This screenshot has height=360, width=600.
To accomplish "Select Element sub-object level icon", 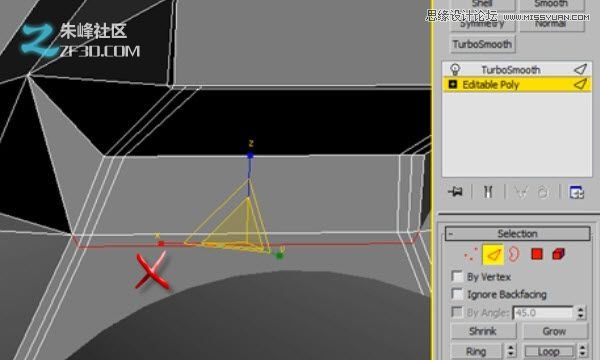I will coord(559,254).
